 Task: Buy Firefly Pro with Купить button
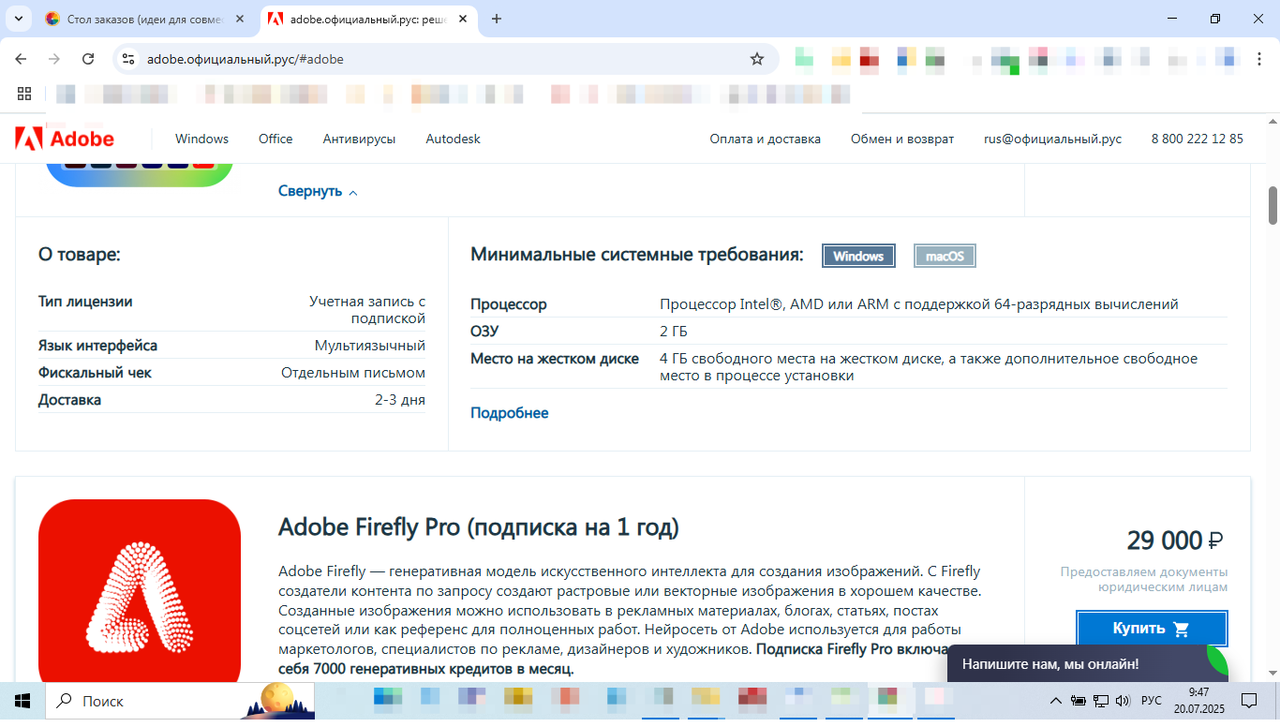1152,629
